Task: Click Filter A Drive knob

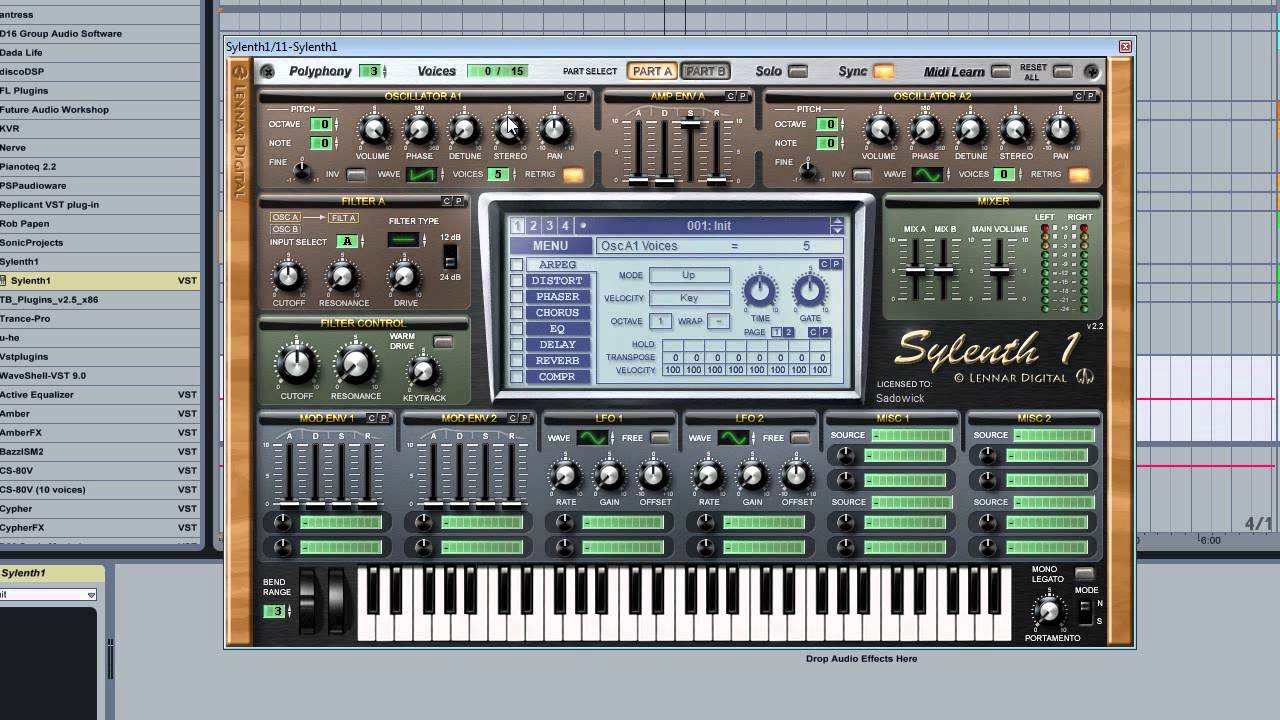Action: click(x=405, y=276)
